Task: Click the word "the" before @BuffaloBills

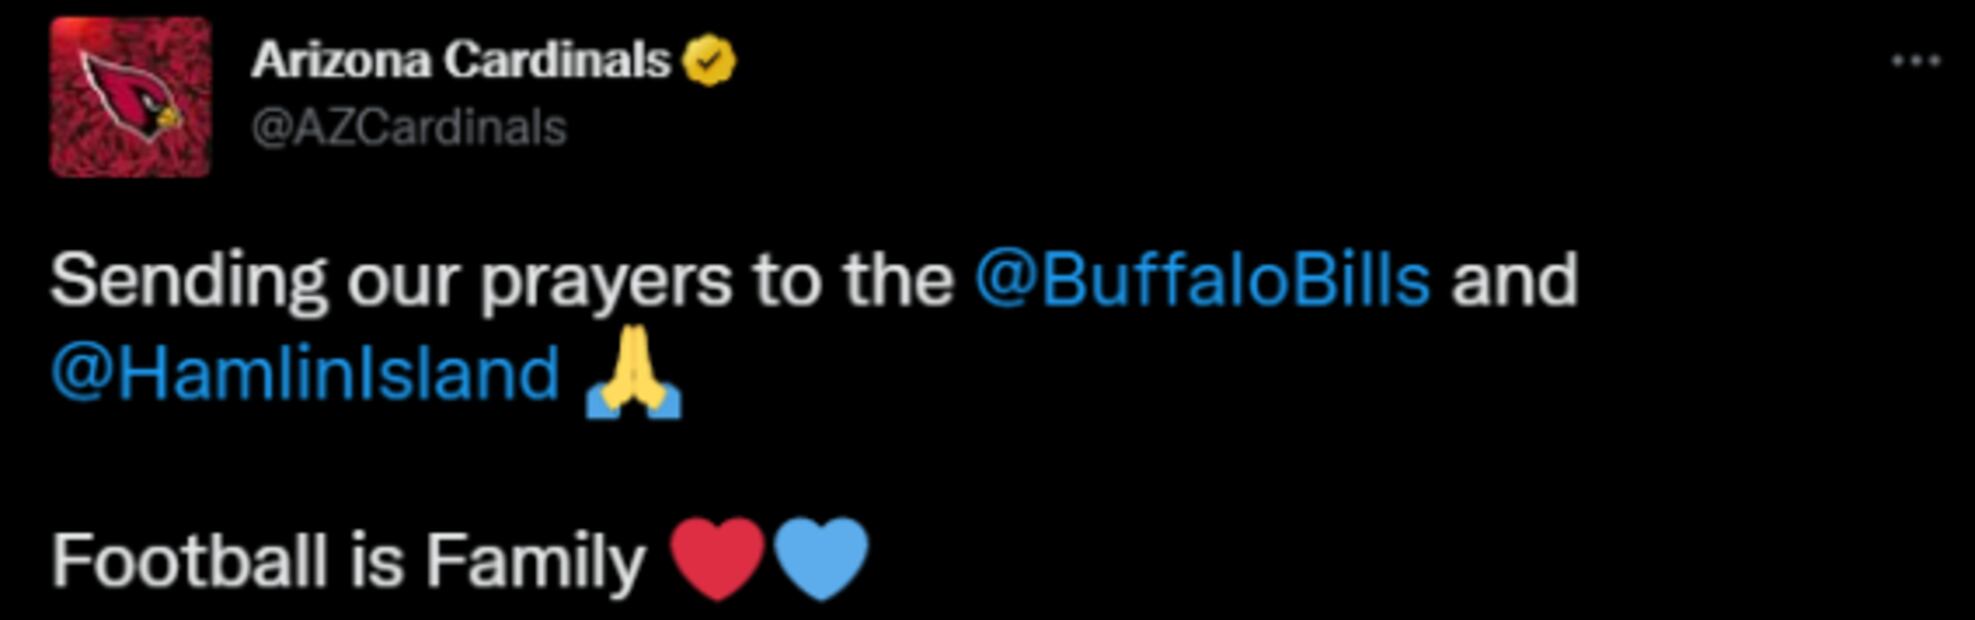Action: click(x=898, y=280)
